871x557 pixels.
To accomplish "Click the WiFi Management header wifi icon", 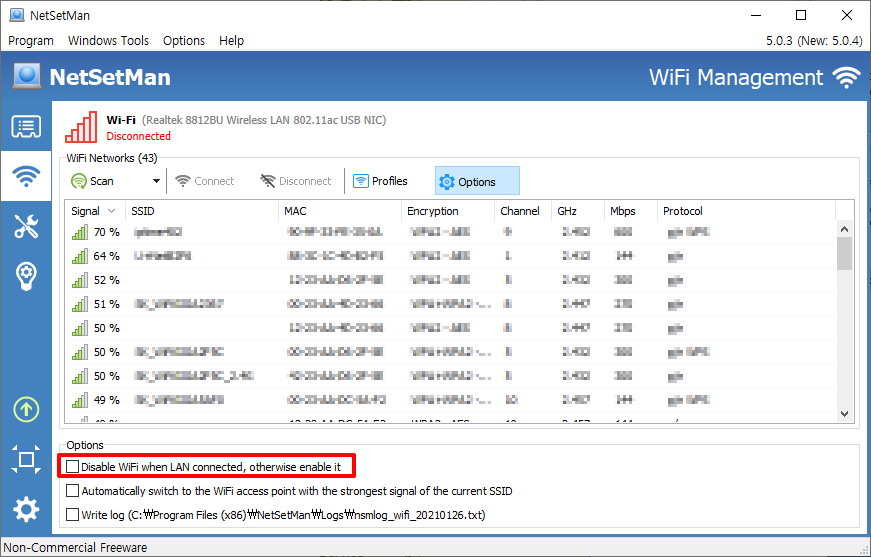I will (x=847, y=78).
